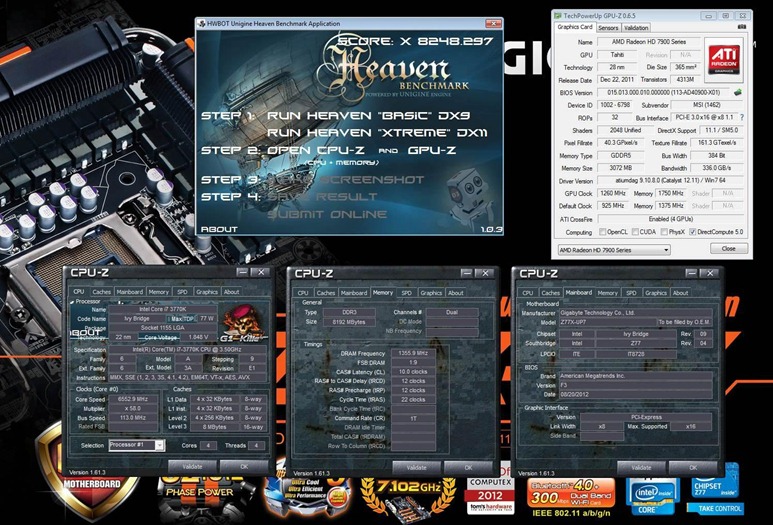The width and height of the screenshot is (773, 525).
Task: Click OK in right CPU-Z window
Action: (x=693, y=467)
